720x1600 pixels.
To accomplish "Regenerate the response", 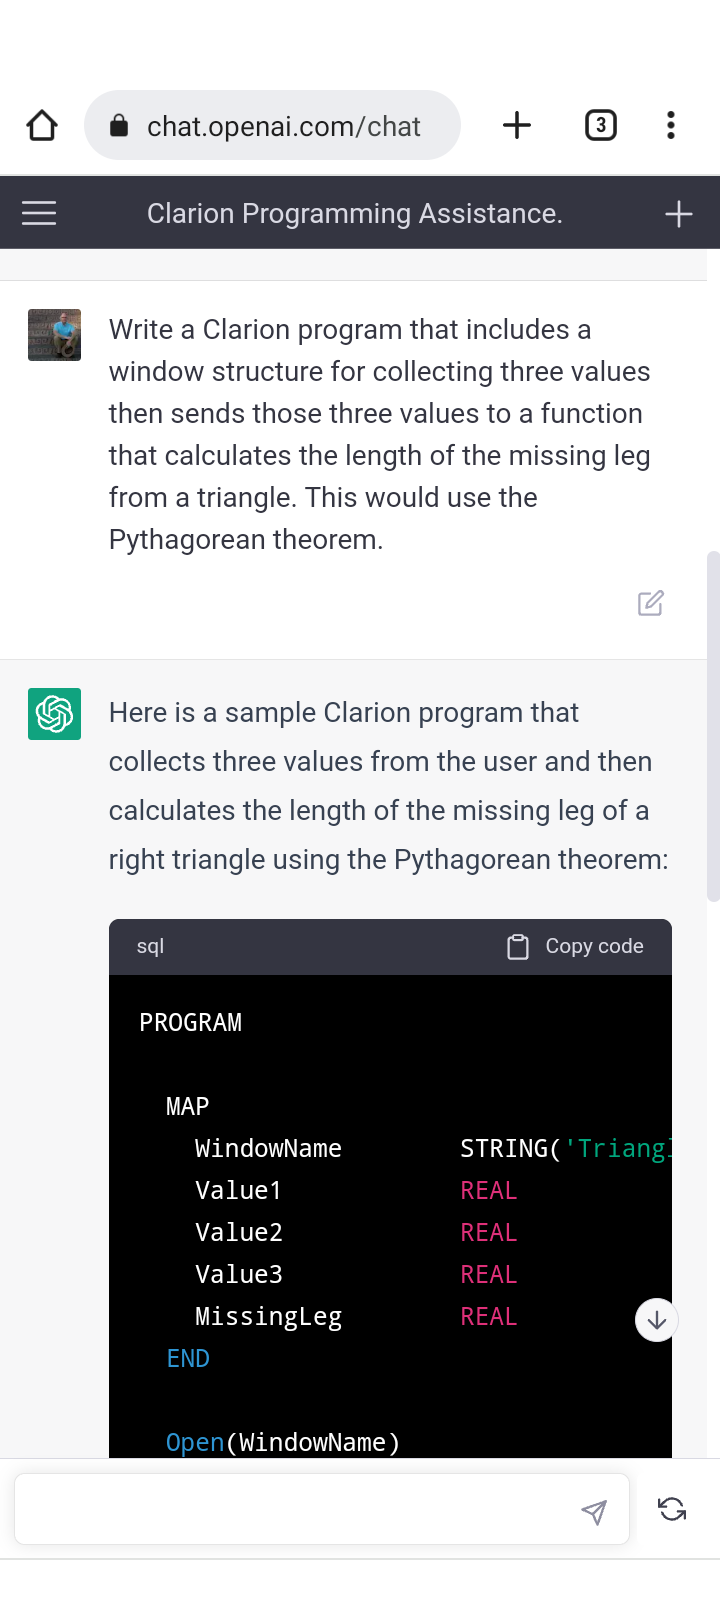I will click(x=672, y=1509).
